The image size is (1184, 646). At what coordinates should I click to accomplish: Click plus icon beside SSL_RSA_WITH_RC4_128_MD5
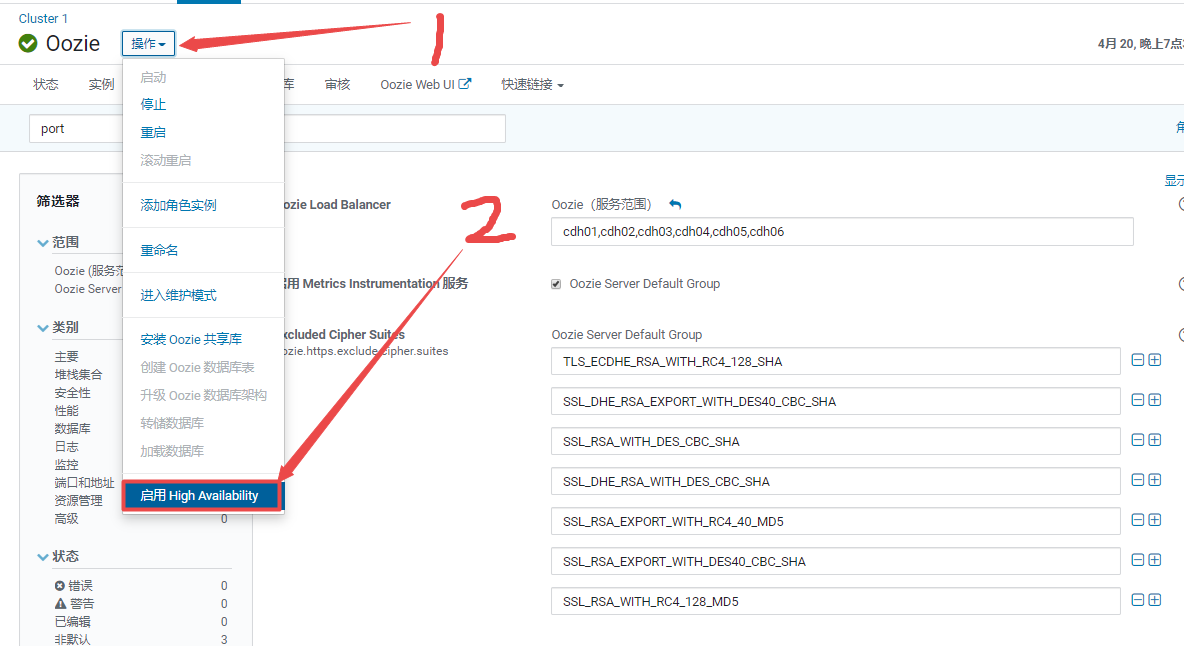click(x=1155, y=600)
